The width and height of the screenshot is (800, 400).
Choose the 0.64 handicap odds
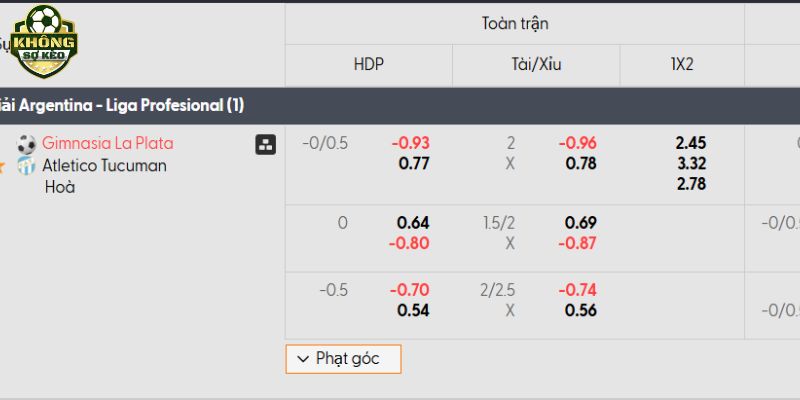coord(413,223)
